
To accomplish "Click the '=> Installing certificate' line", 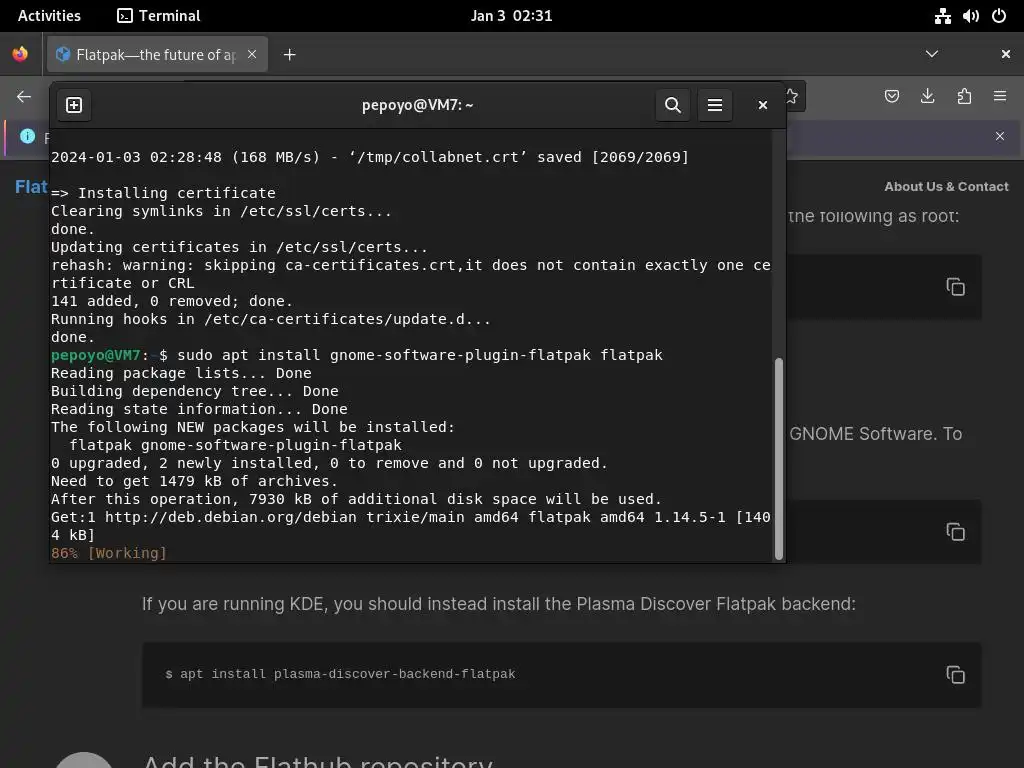I will tap(163, 193).
